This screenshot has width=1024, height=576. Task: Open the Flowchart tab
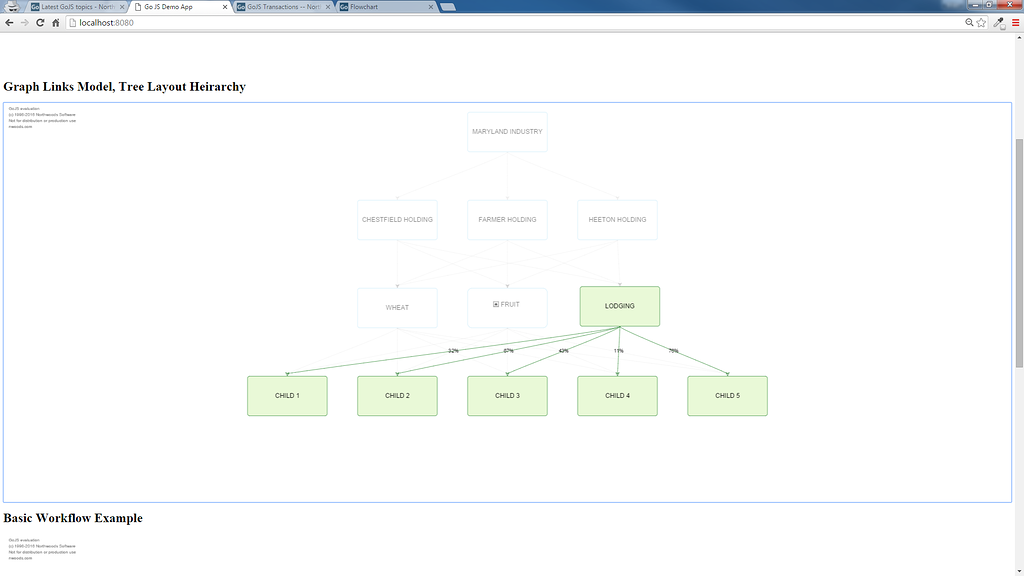coord(385,7)
